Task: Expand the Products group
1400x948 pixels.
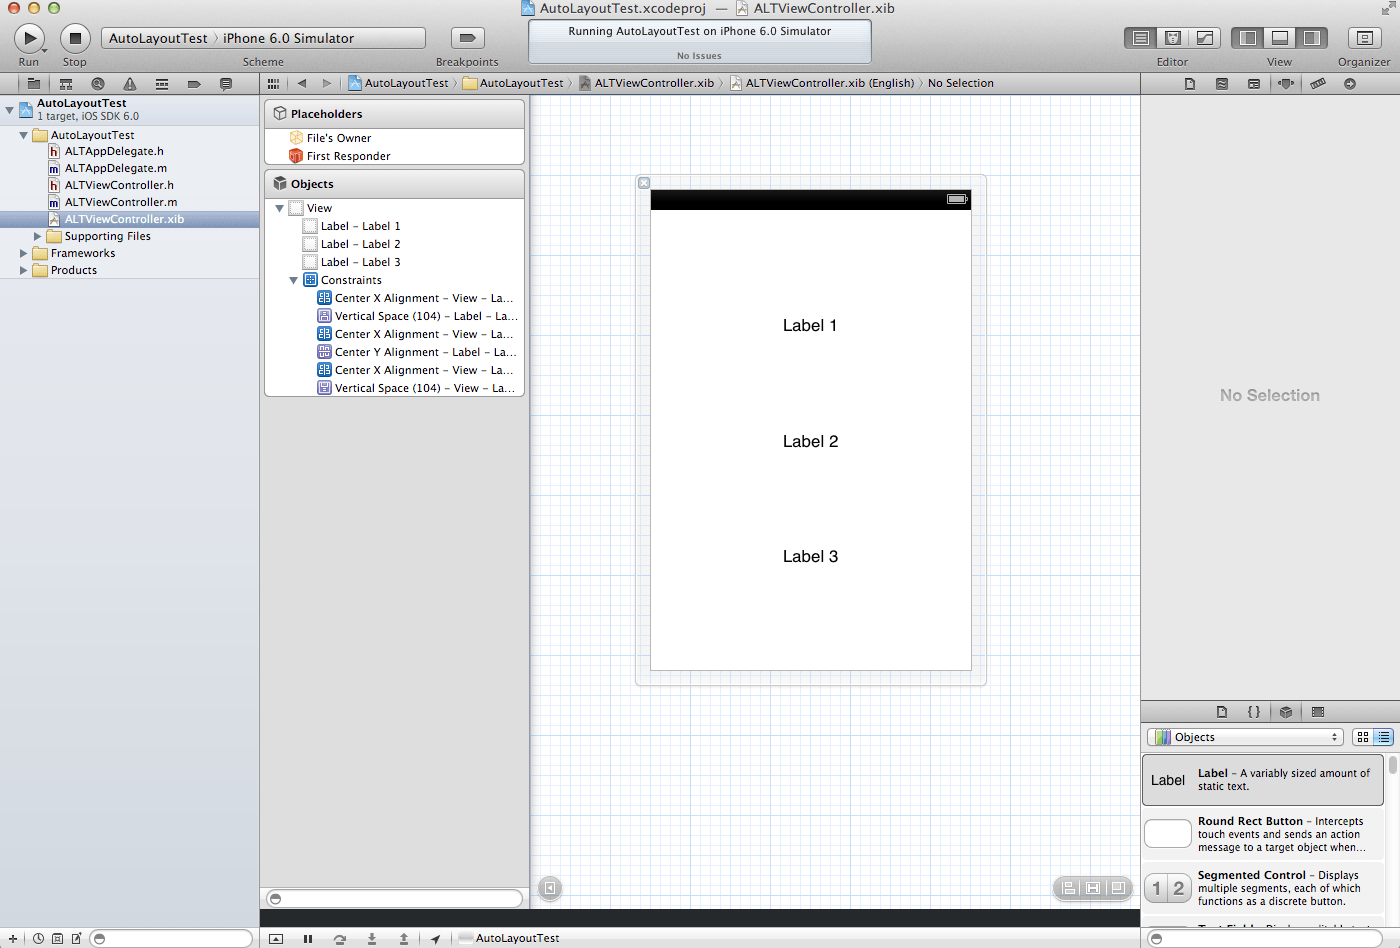Action: coord(23,271)
